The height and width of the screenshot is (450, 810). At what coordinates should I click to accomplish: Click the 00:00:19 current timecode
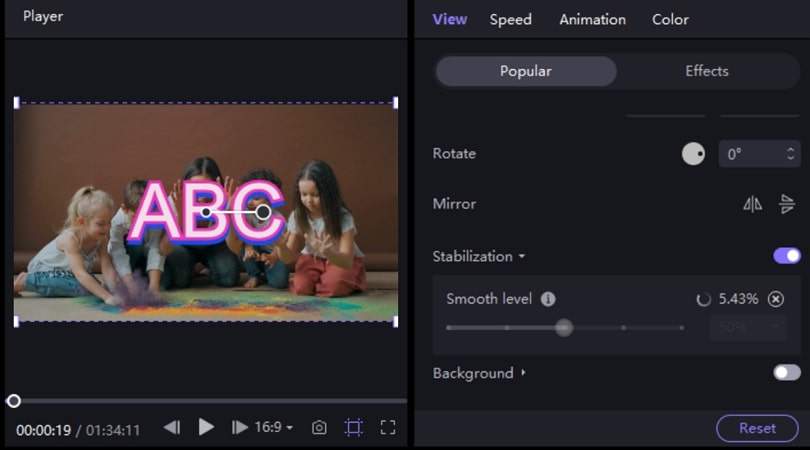[43, 430]
